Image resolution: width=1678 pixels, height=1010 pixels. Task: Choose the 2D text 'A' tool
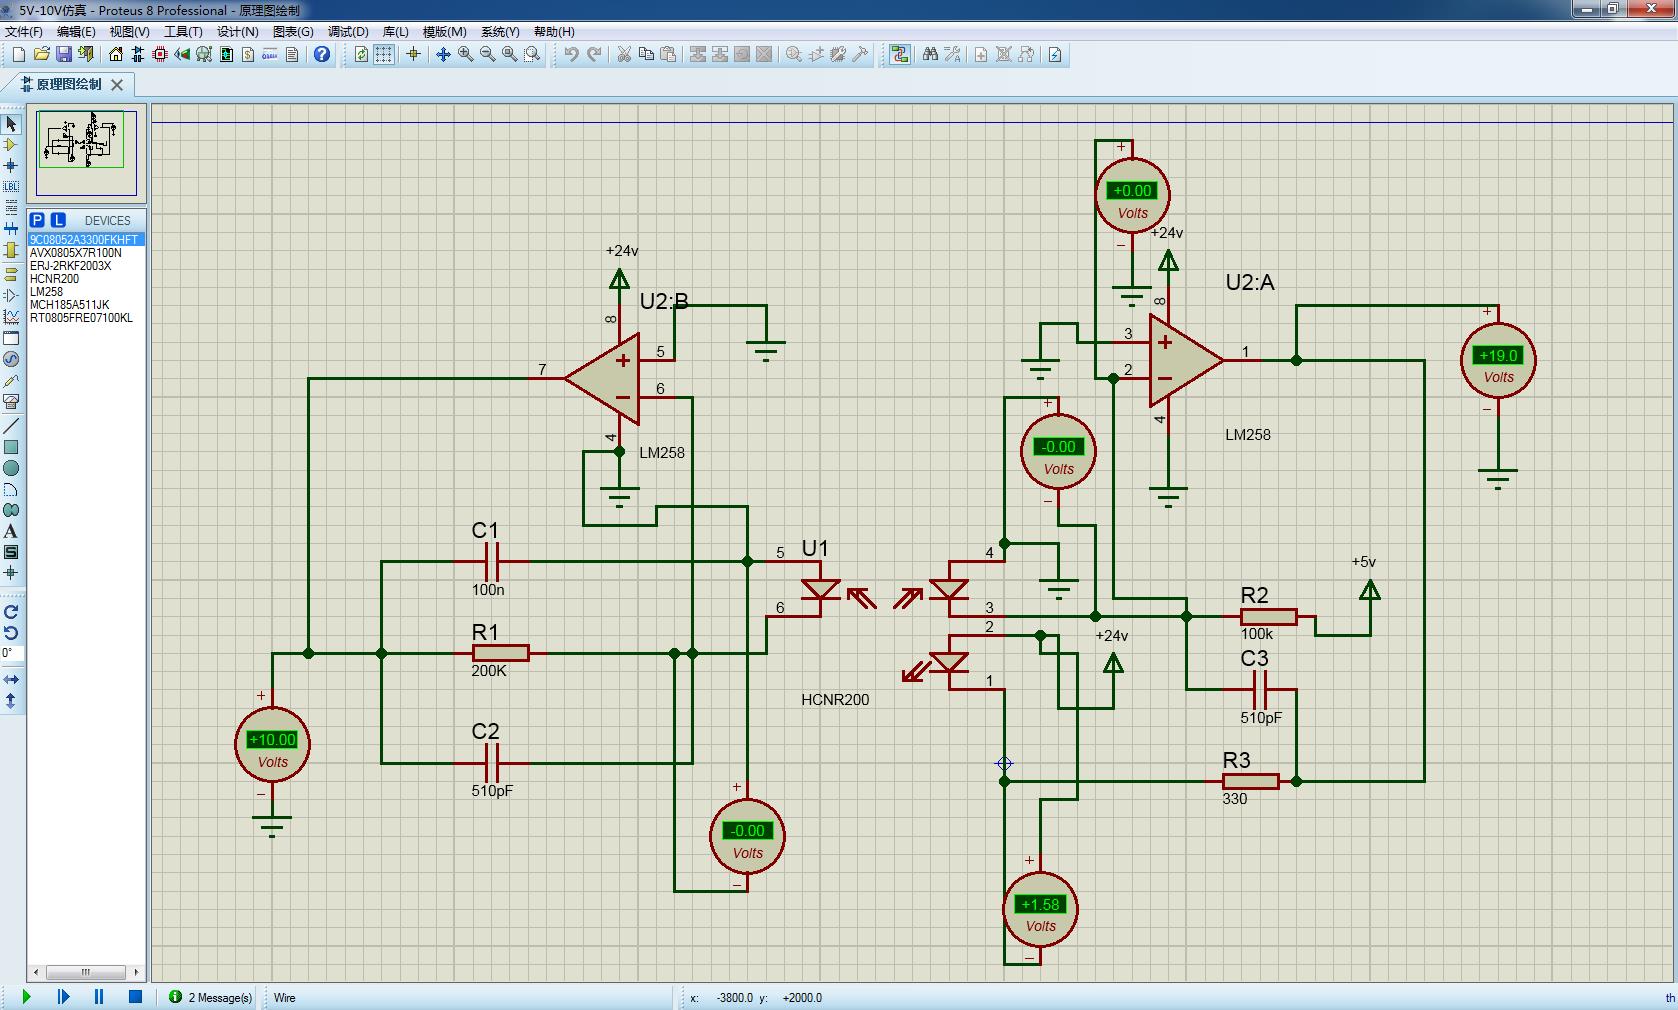(x=11, y=531)
